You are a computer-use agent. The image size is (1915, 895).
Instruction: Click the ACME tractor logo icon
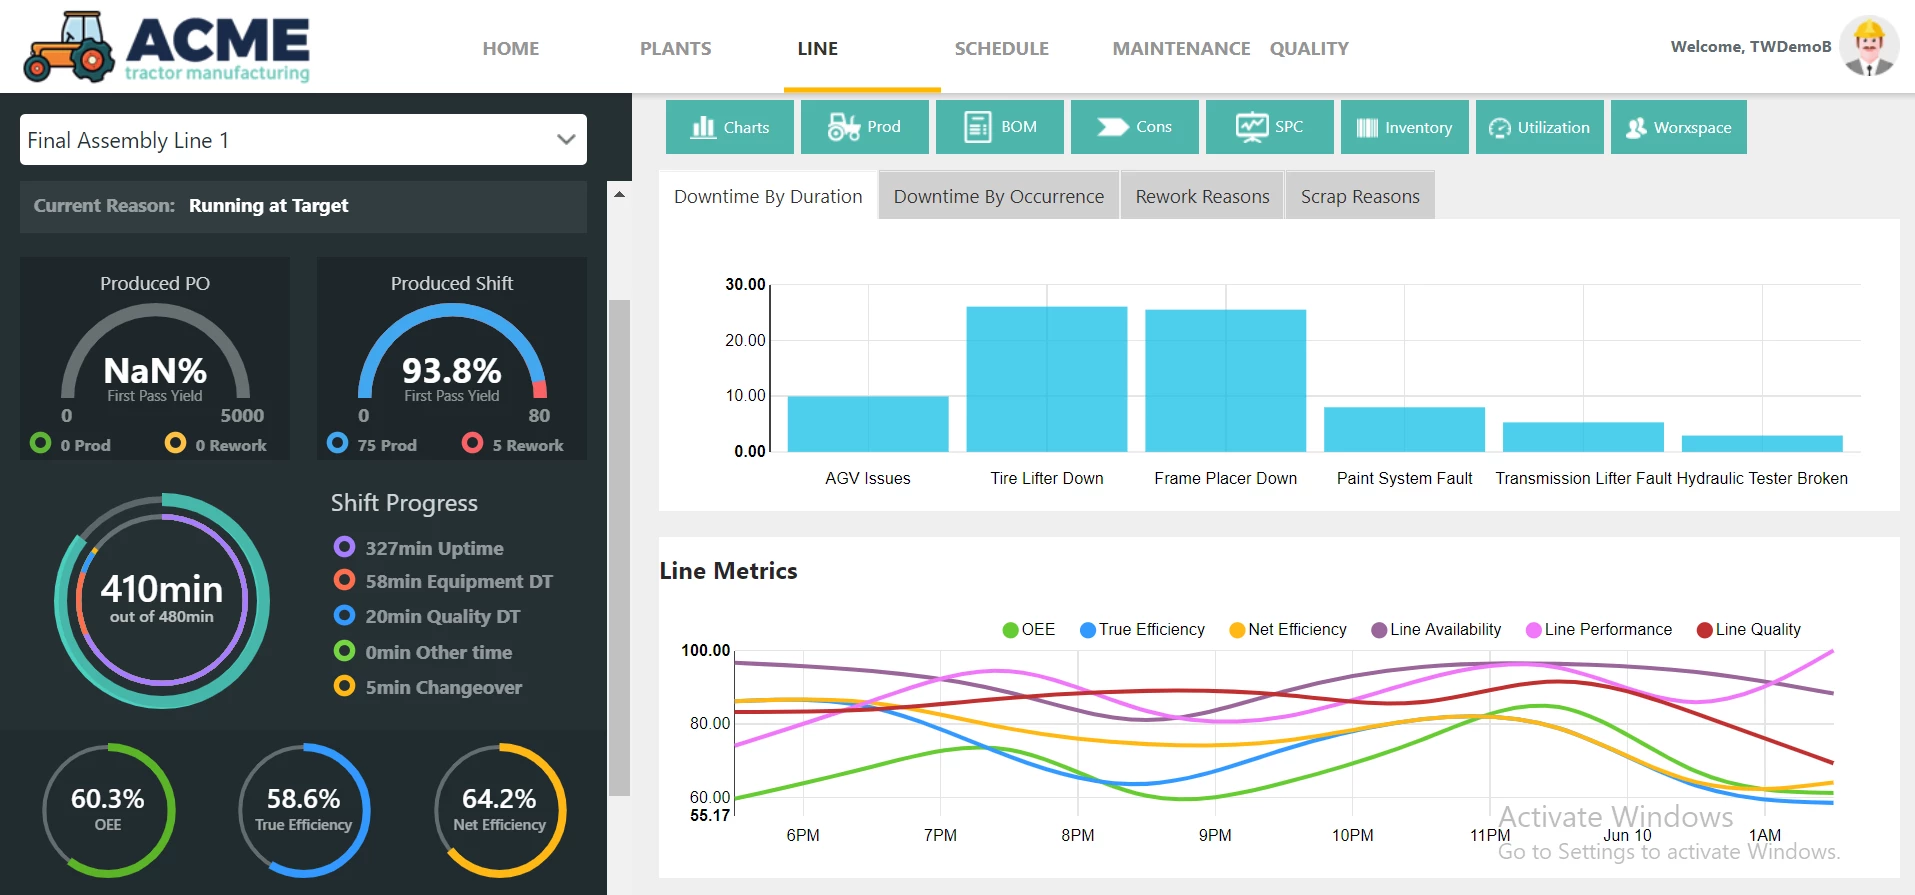68,47
